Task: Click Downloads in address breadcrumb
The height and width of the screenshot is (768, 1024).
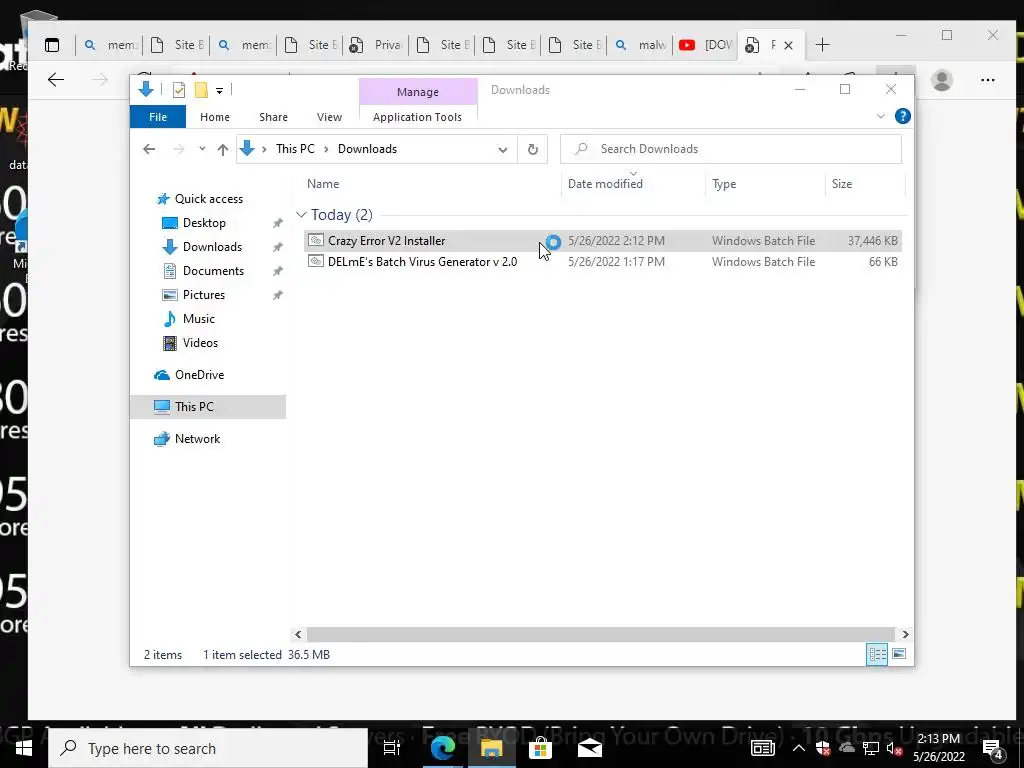Action: 367,149
